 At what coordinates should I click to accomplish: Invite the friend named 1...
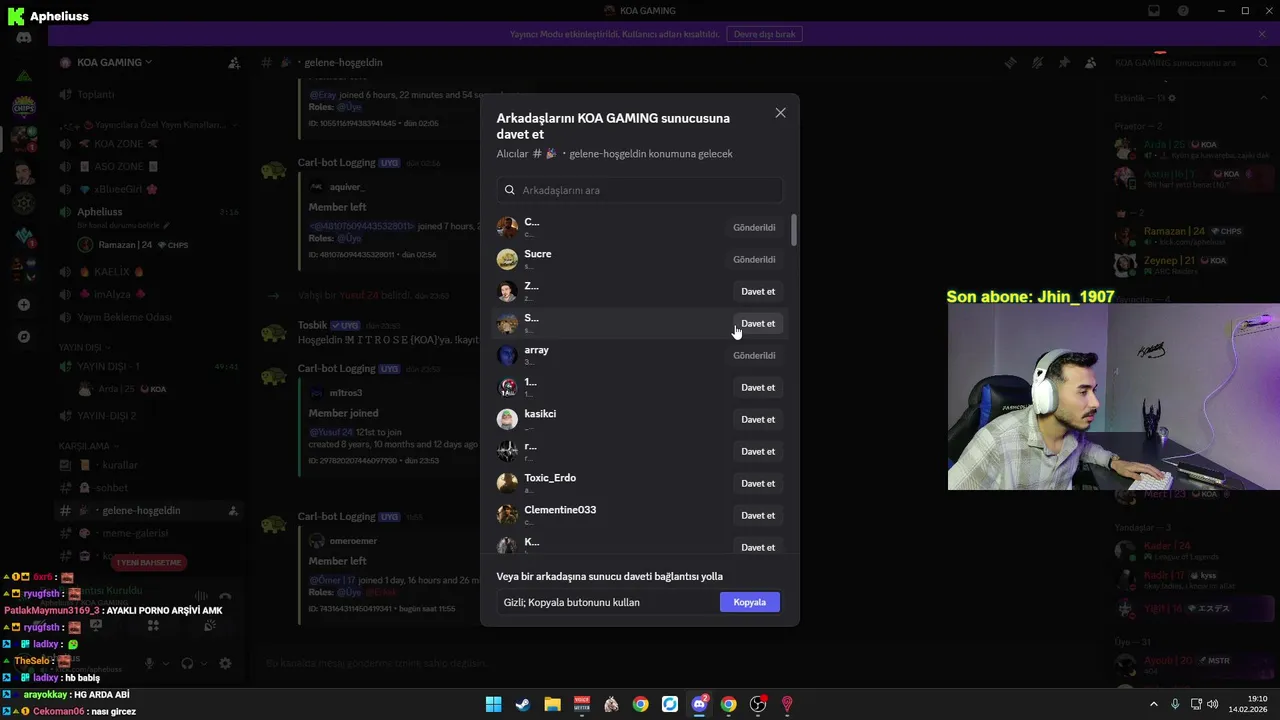click(x=757, y=388)
